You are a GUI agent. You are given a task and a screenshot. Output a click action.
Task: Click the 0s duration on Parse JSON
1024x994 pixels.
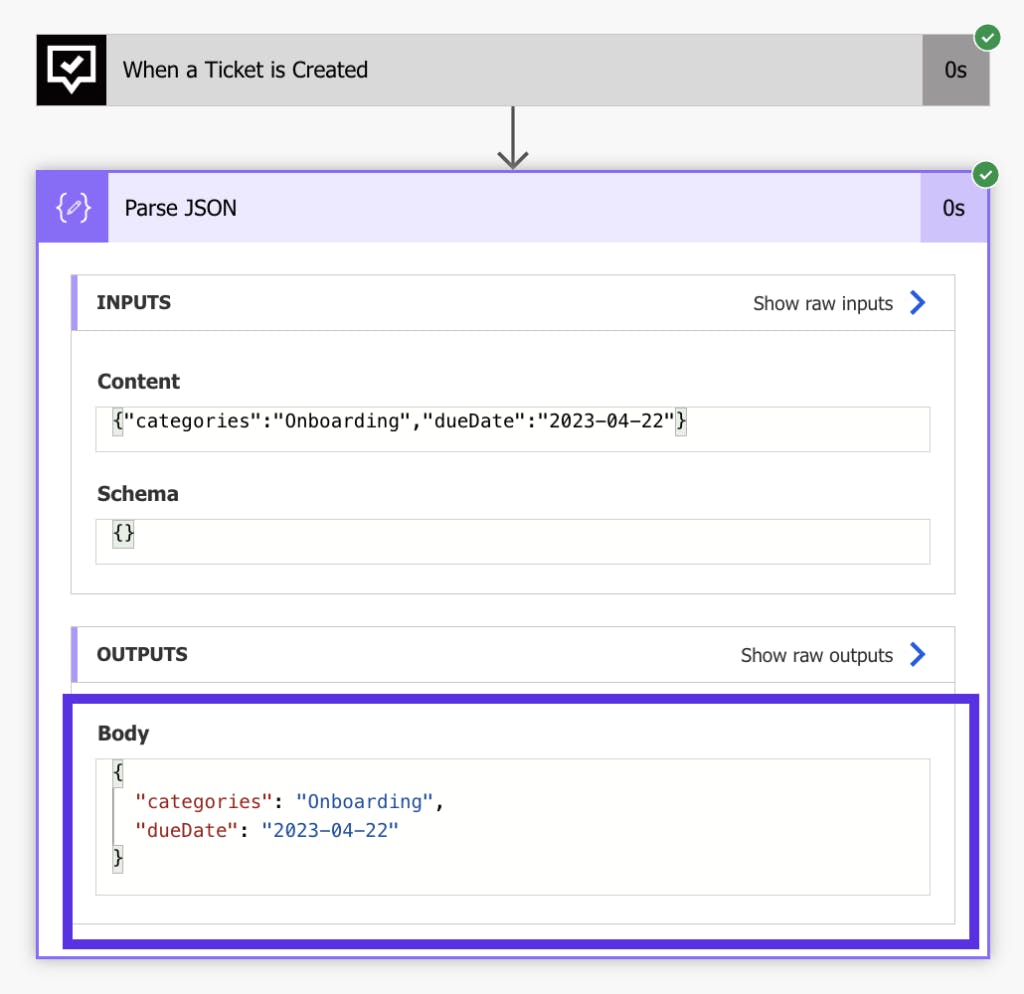coord(953,208)
